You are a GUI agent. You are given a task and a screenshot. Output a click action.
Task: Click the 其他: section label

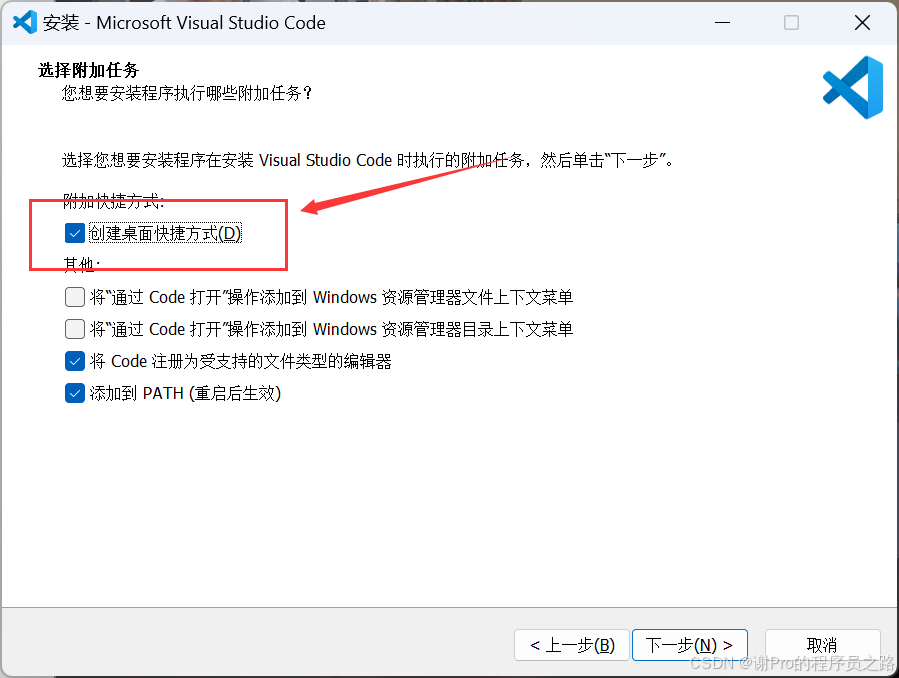click(82, 264)
